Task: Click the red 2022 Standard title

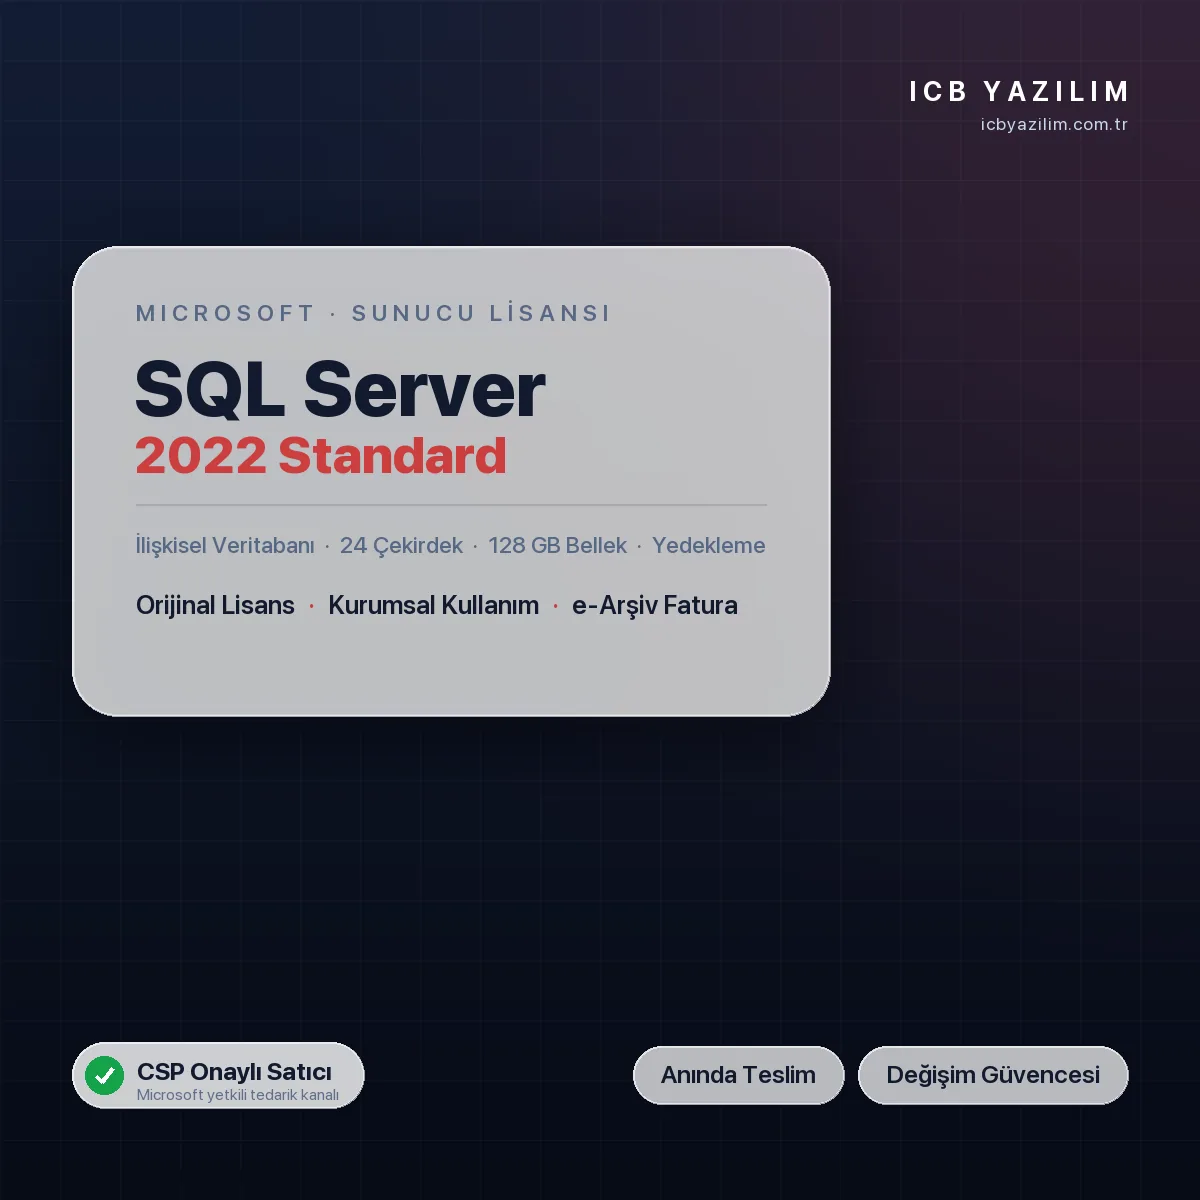Action: 321,456
